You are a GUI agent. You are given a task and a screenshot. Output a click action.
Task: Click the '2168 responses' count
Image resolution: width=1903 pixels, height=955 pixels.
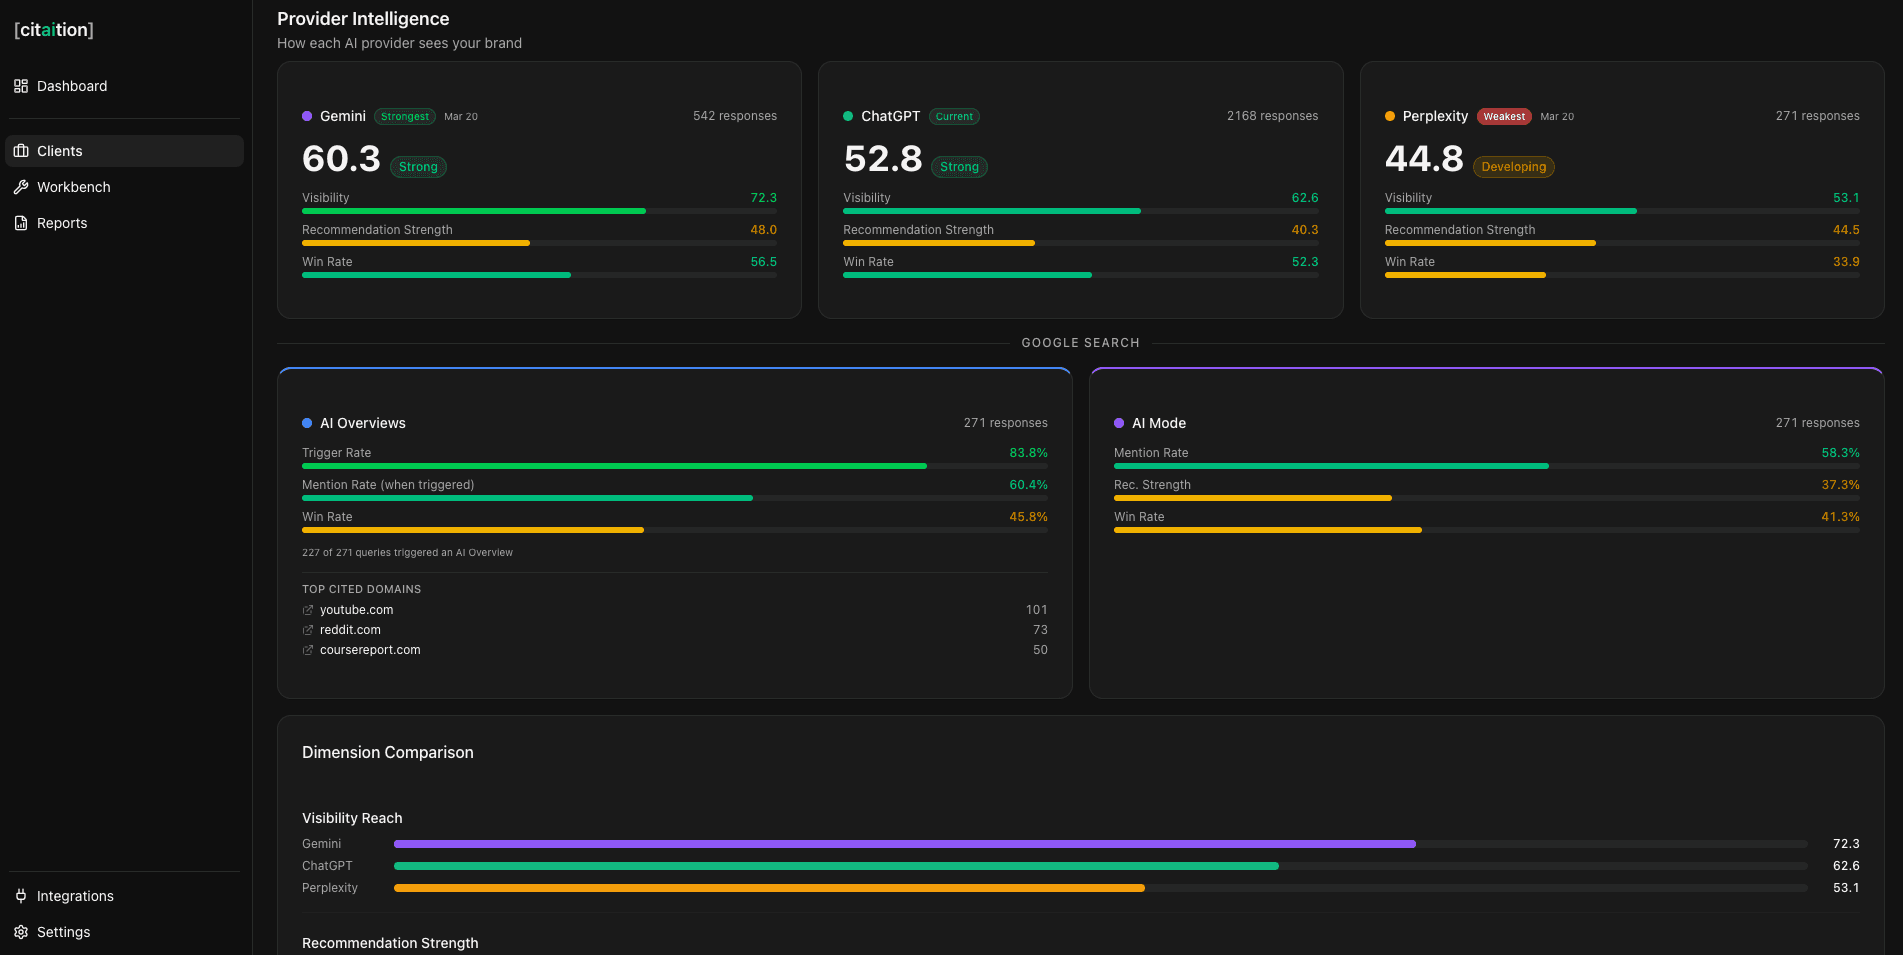[x=1272, y=116]
